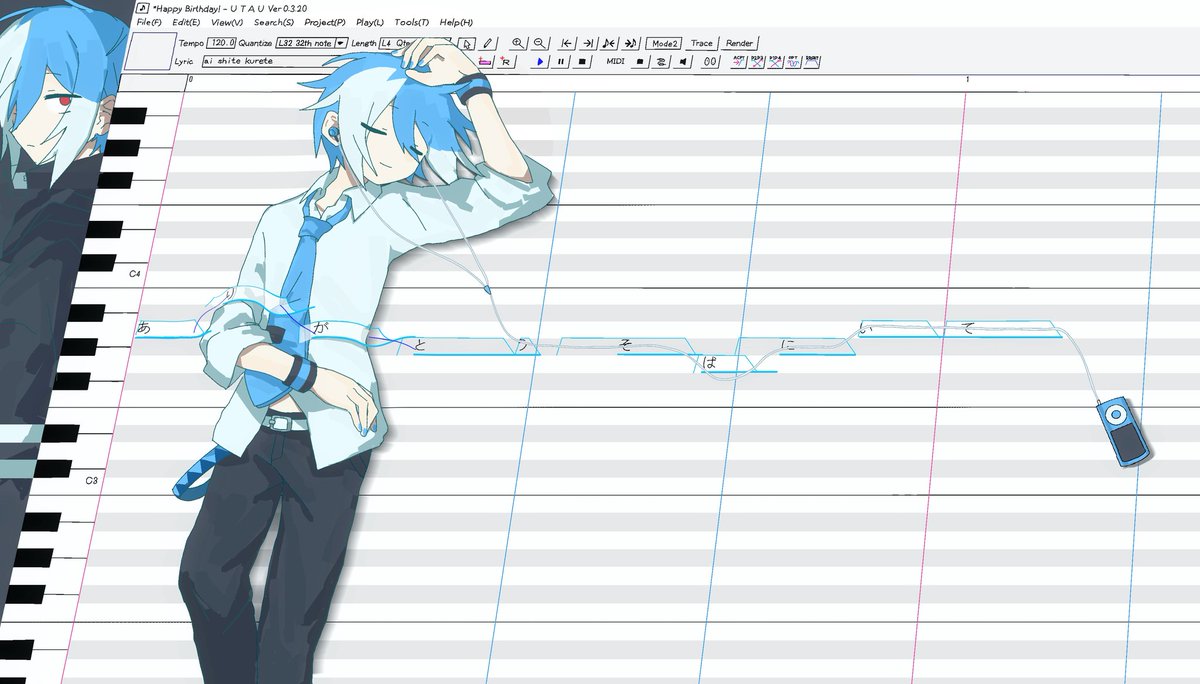Play the project with blue triangle

click(540, 61)
